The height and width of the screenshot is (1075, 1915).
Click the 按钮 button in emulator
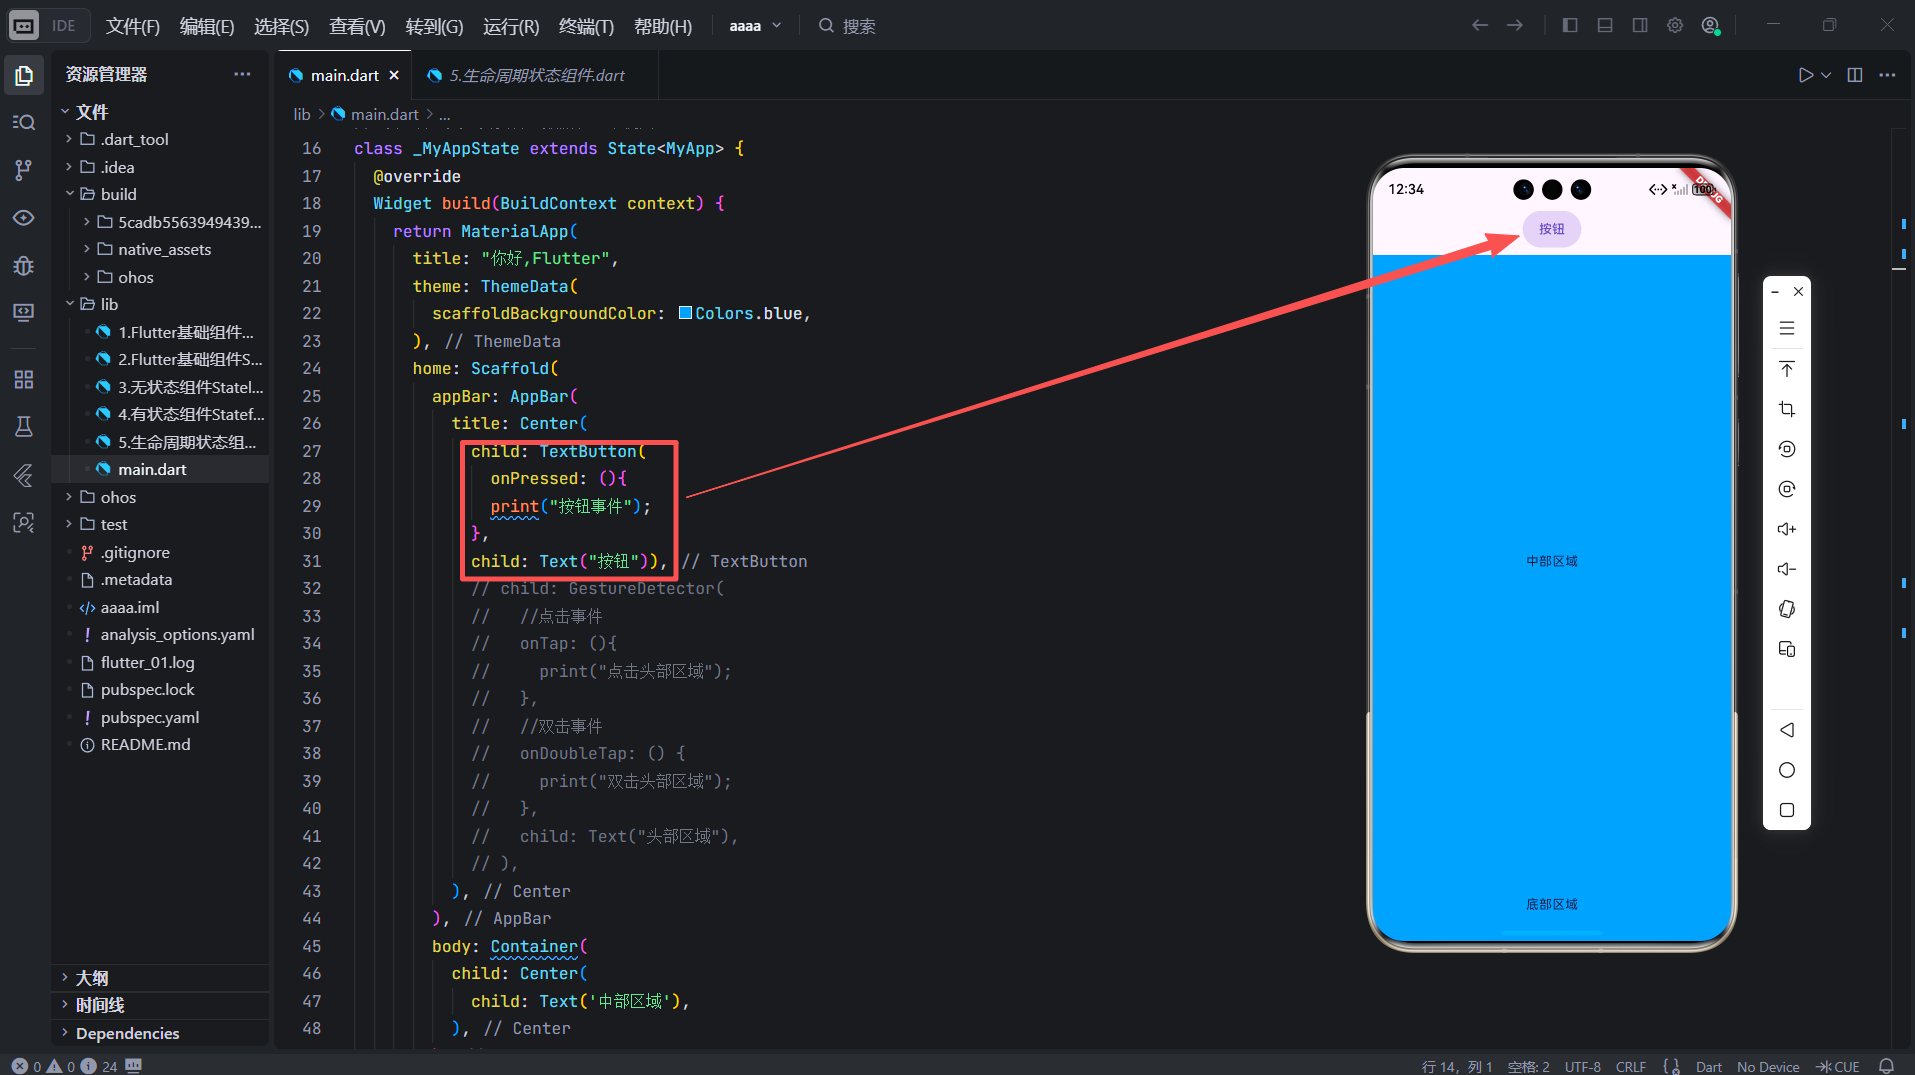[x=1551, y=229]
